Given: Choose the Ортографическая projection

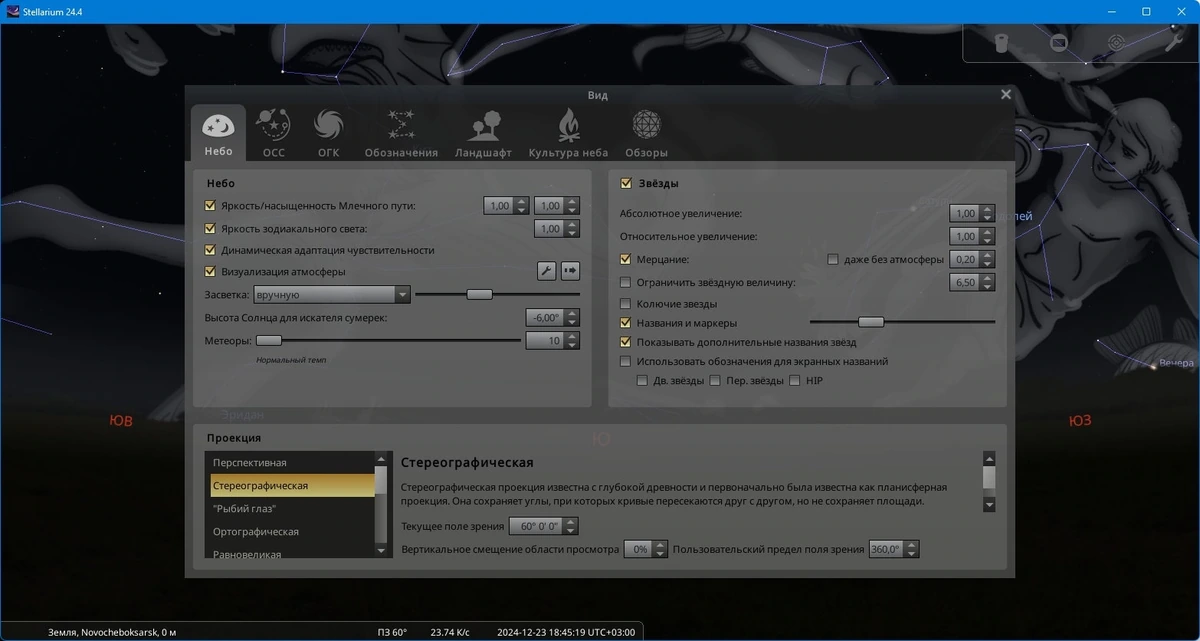Looking at the screenshot, I should (x=292, y=532).
